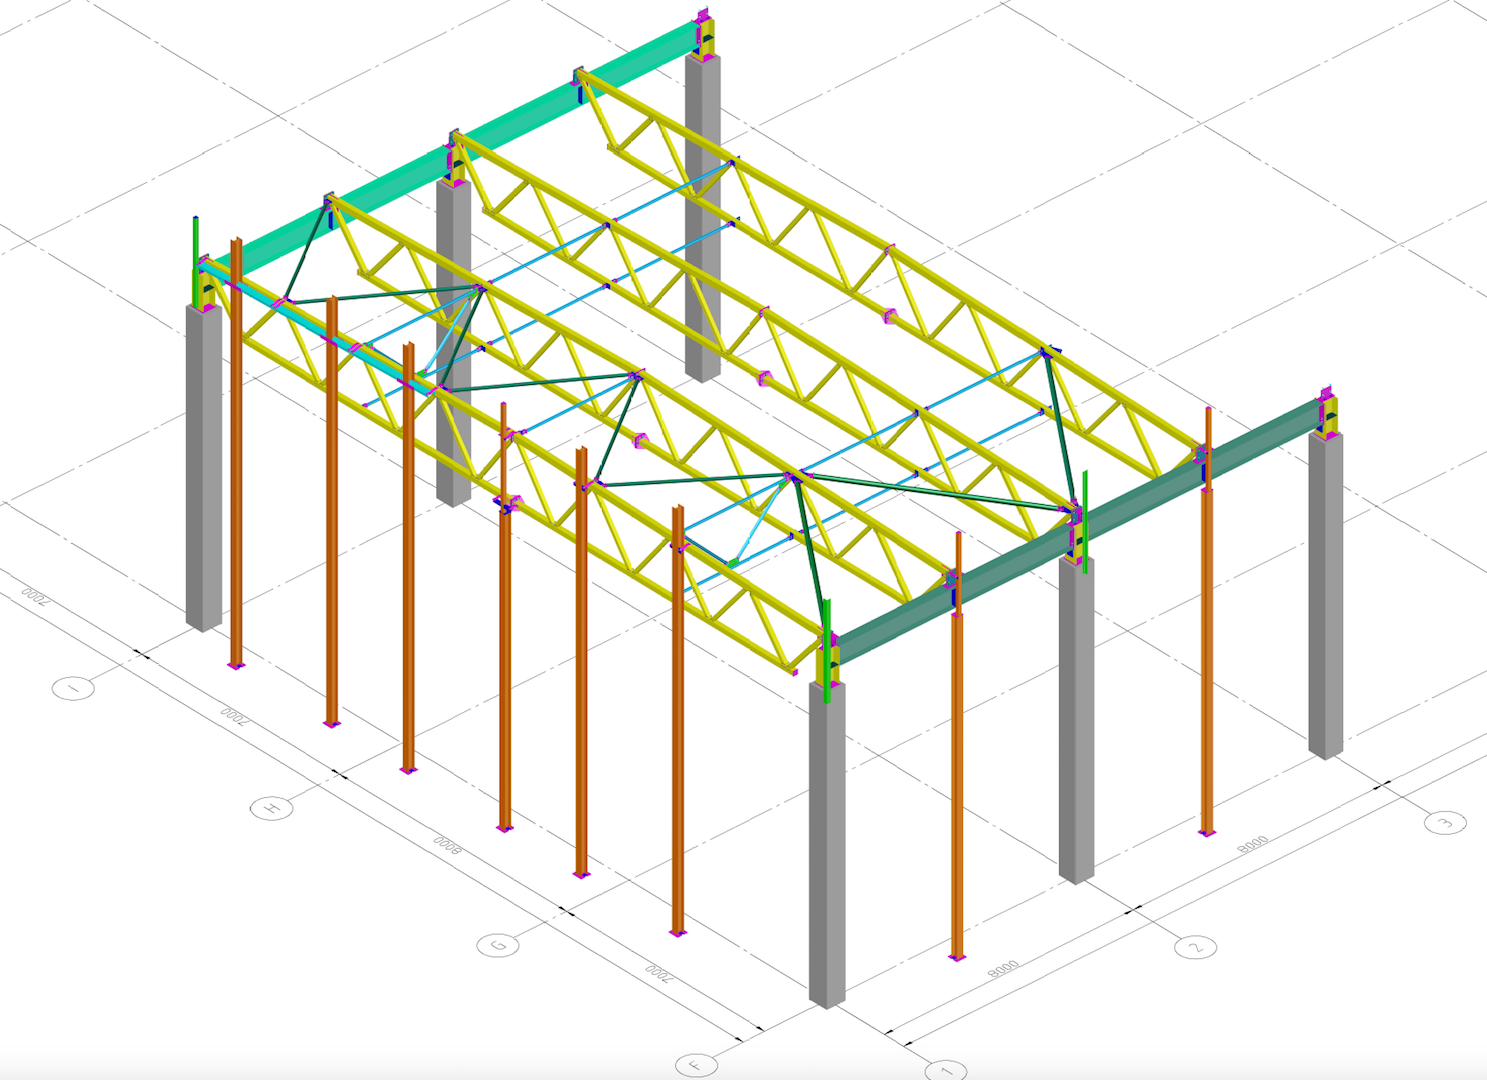Select the dark grey-green beam above grids 1 to 3
This screenshot has width=1487, height=1080.
coord(1080,531)
